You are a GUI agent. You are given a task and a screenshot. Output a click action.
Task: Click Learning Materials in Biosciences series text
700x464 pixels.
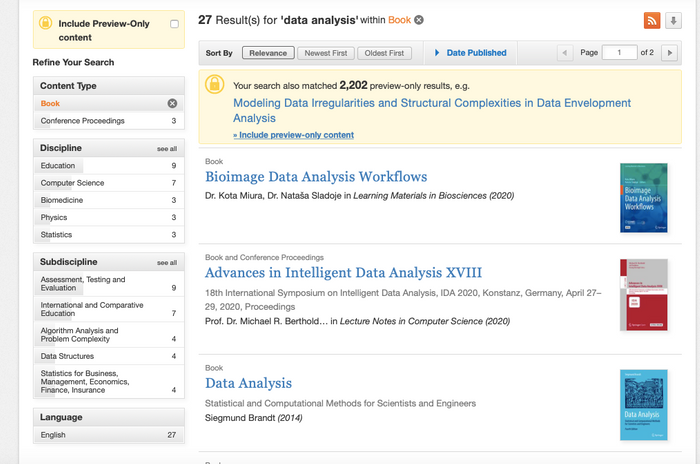click(x=420, y=196)
